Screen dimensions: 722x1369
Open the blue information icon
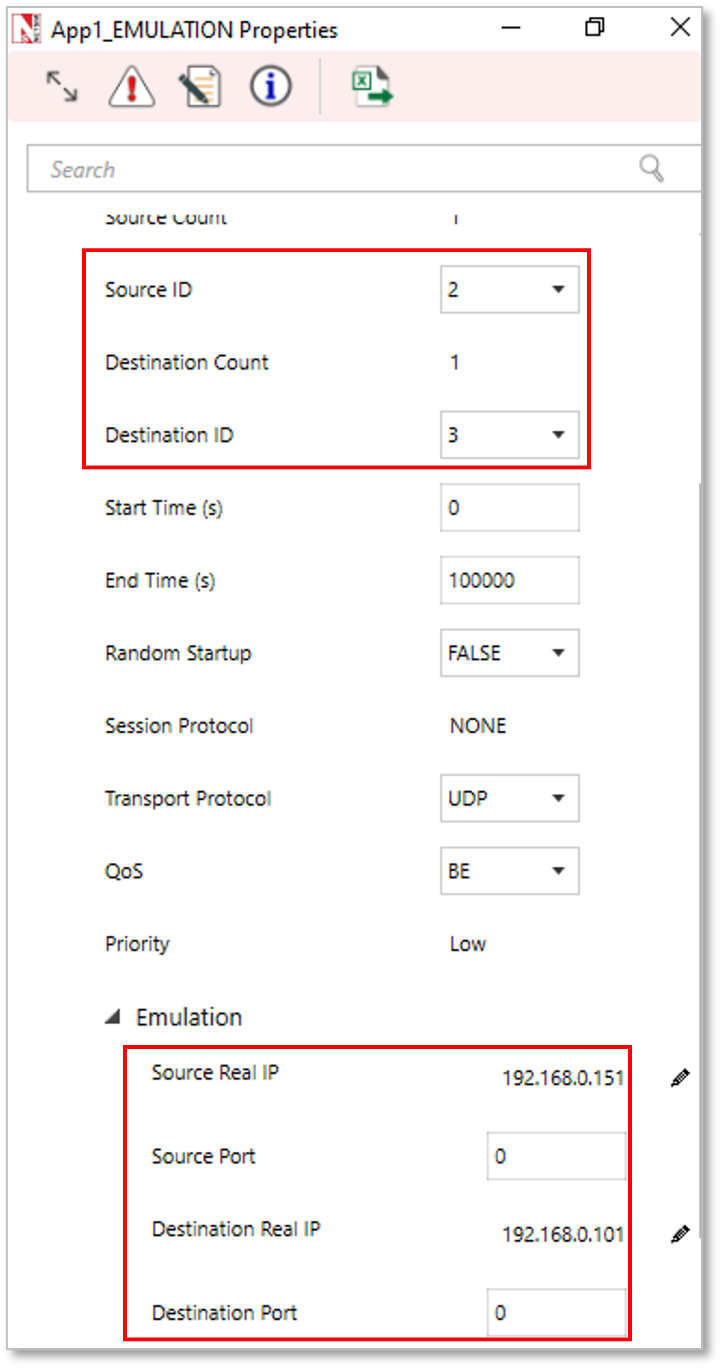[270, 87]
